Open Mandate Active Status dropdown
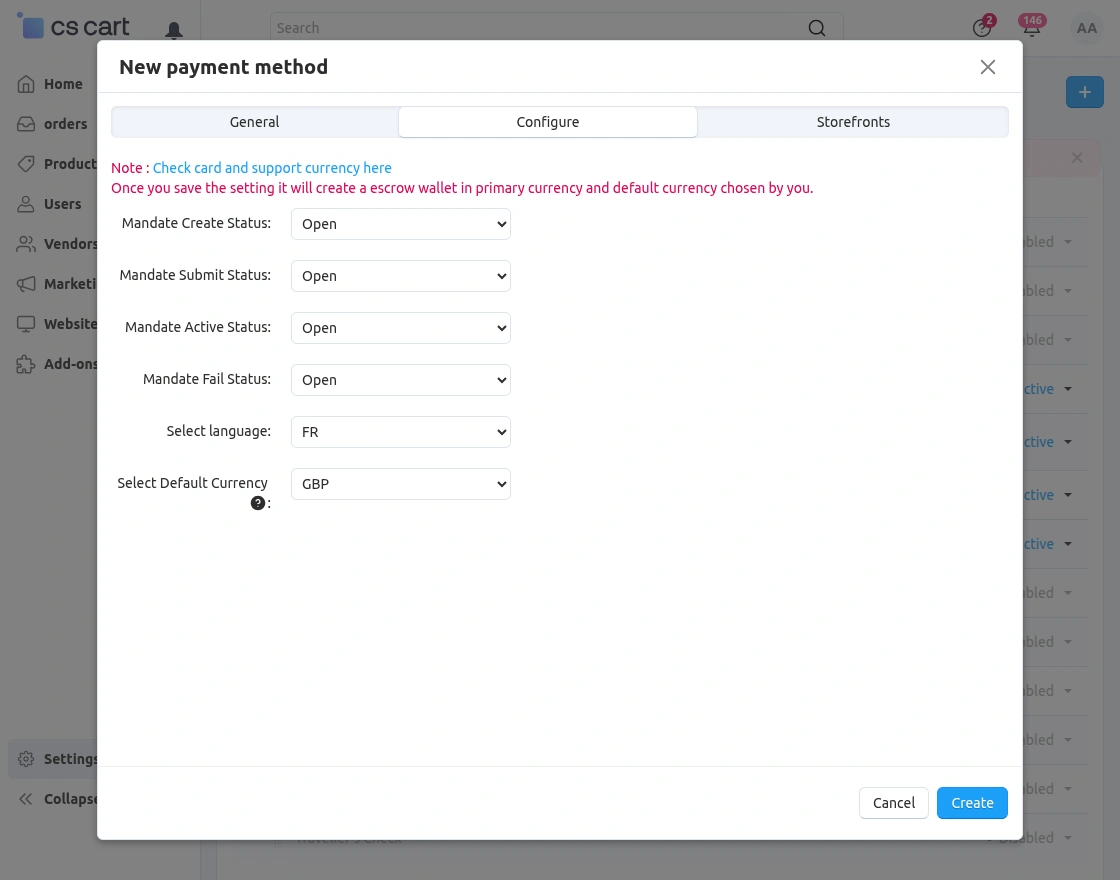Image resolution: width=1120 pixels, height=880 pixels. point(401,329)
